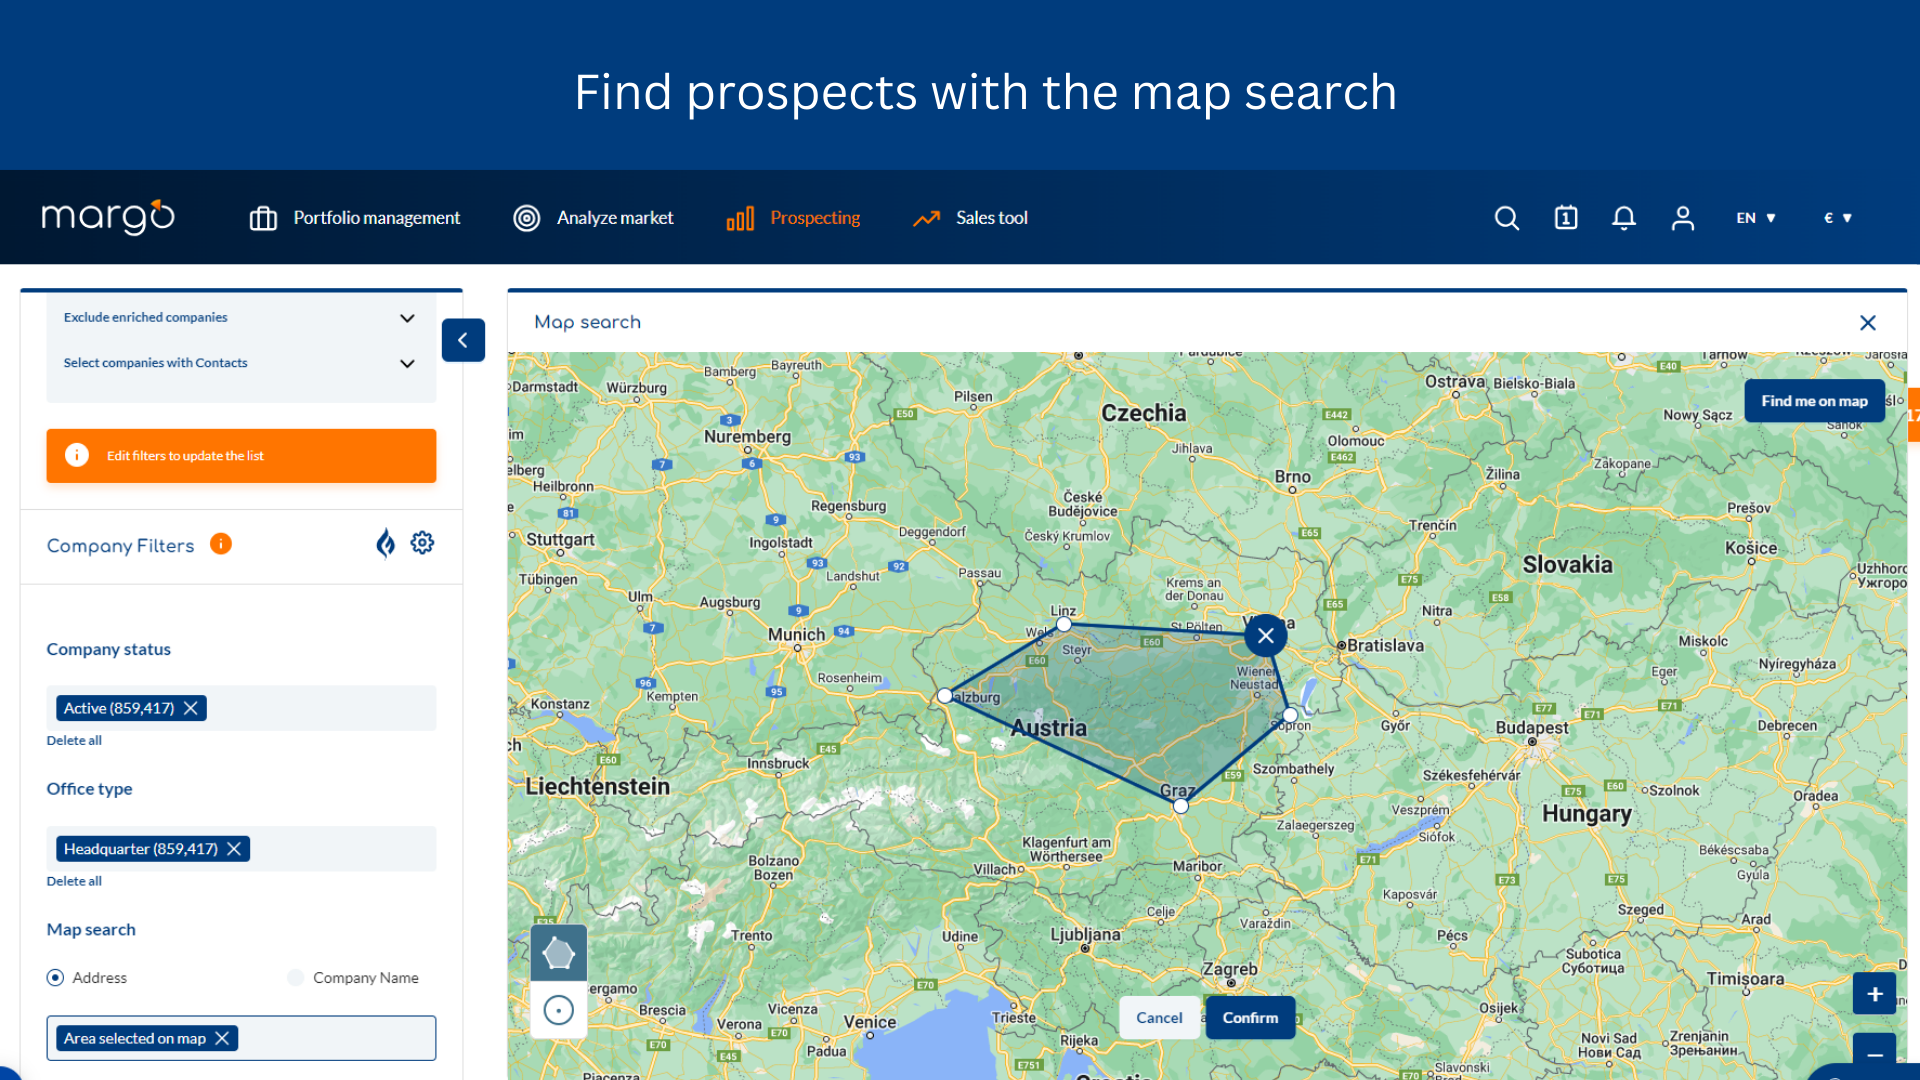The image size is (1920, 1080).
Task: Click Find me on map button
Action: click(1814, 401)
